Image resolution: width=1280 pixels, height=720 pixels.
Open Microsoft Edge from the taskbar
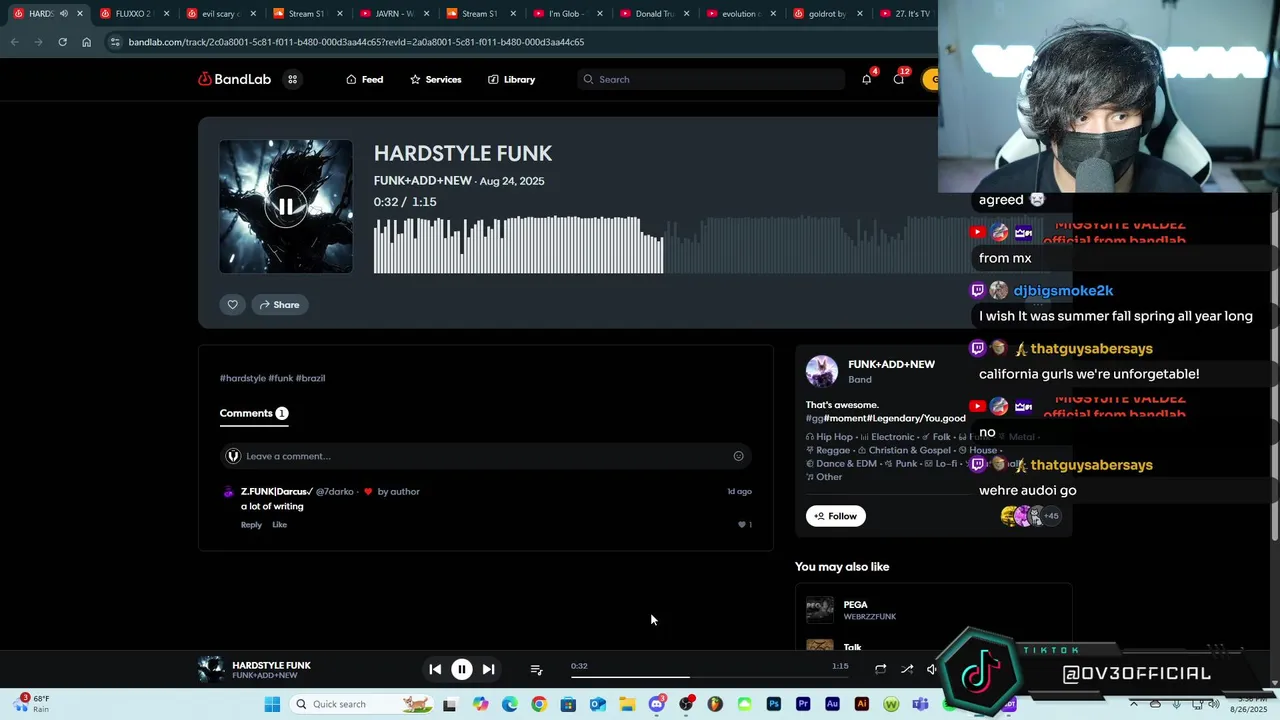click(510, 704)
